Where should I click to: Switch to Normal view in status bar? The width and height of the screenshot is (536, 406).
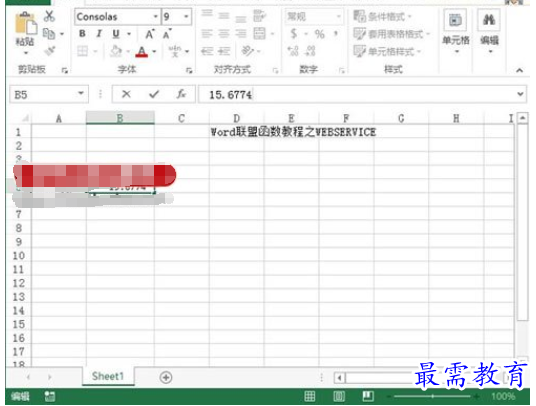click(310, 396)
